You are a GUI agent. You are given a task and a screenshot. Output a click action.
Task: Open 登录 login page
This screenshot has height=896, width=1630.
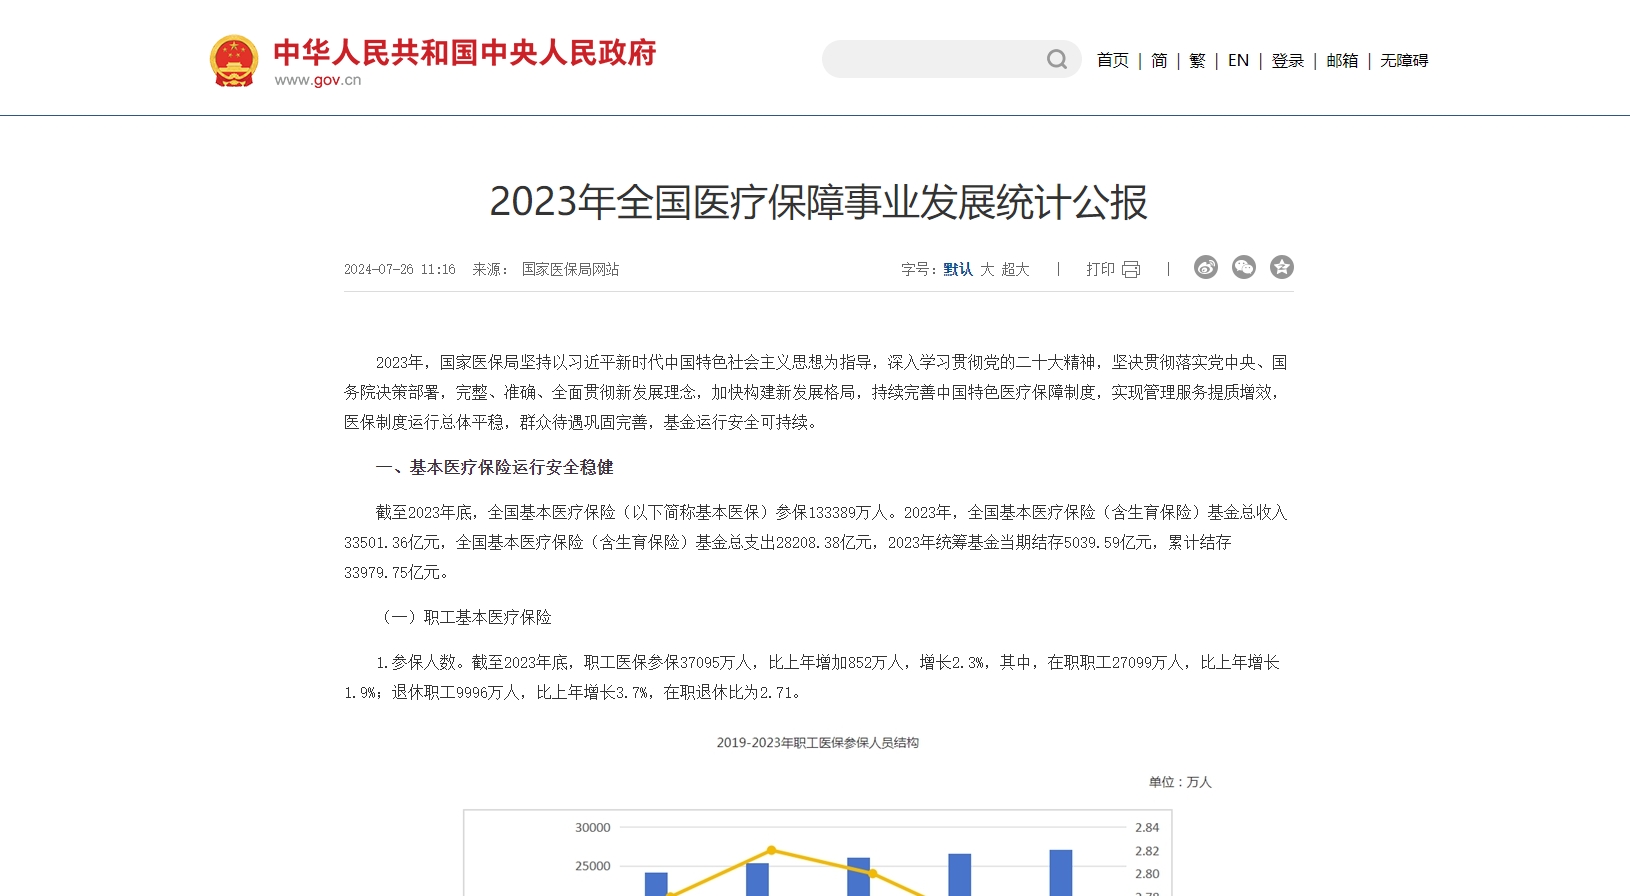click(x=1288, y=60)
